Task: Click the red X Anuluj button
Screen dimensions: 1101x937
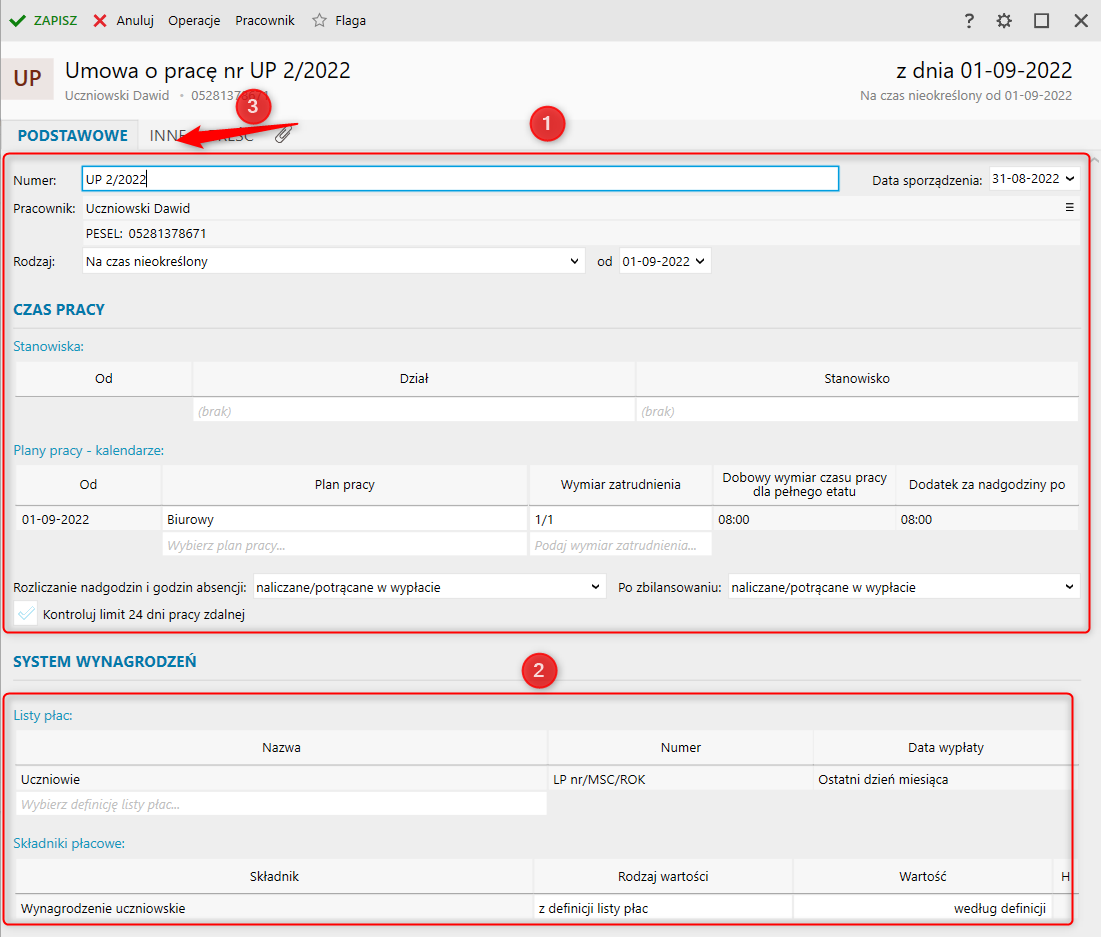Action: click(x=124, y=20)
